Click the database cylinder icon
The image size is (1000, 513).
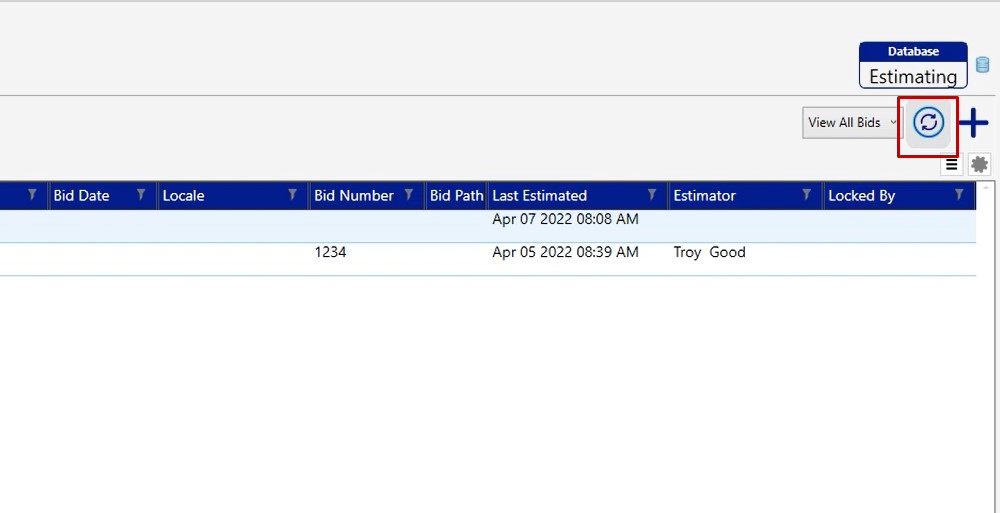pos(982,65)
